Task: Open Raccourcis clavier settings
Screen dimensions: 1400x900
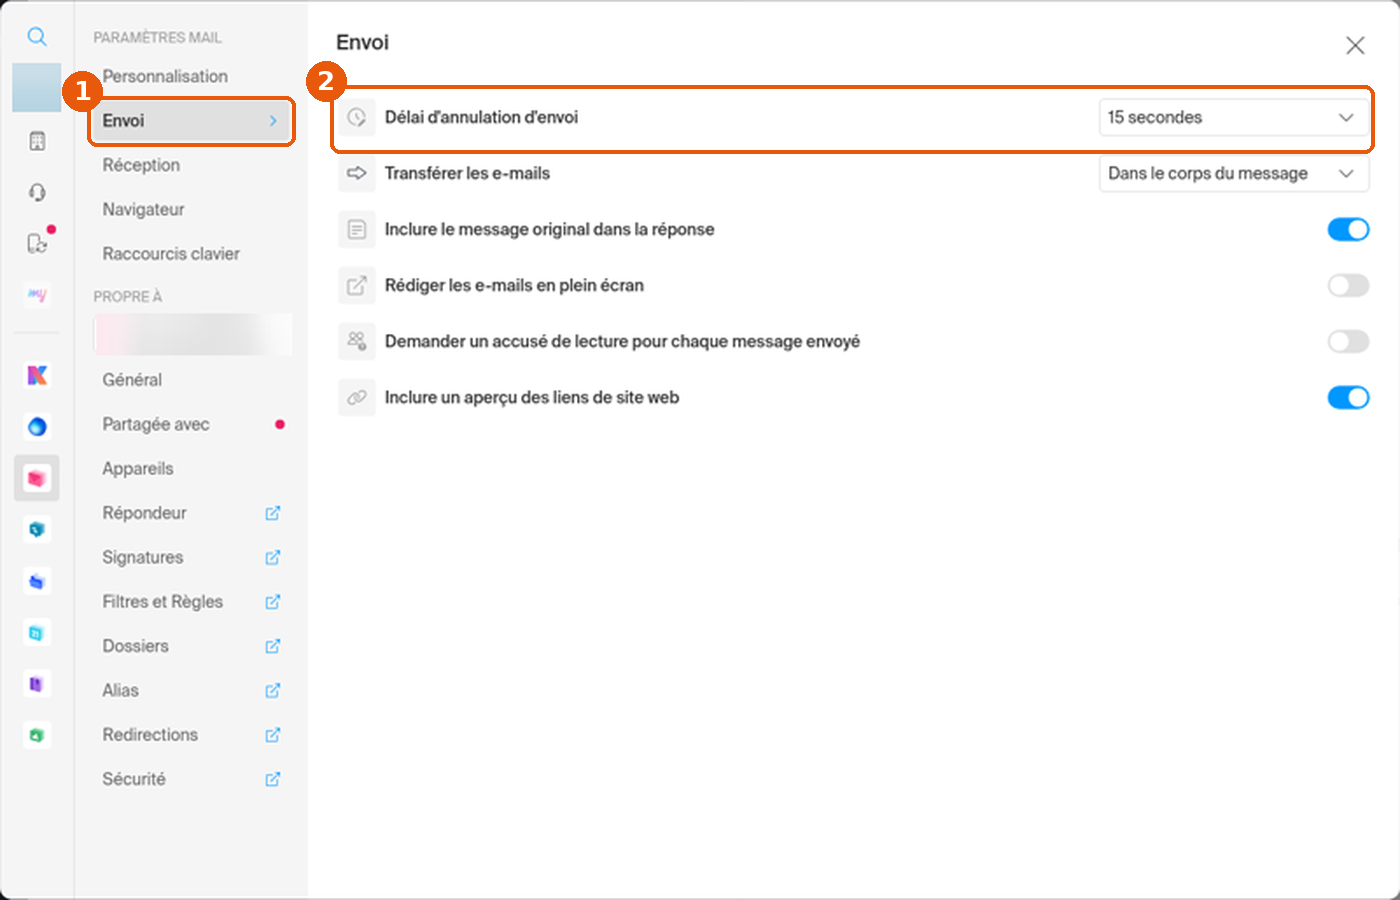Action: (x=171, y=254)
